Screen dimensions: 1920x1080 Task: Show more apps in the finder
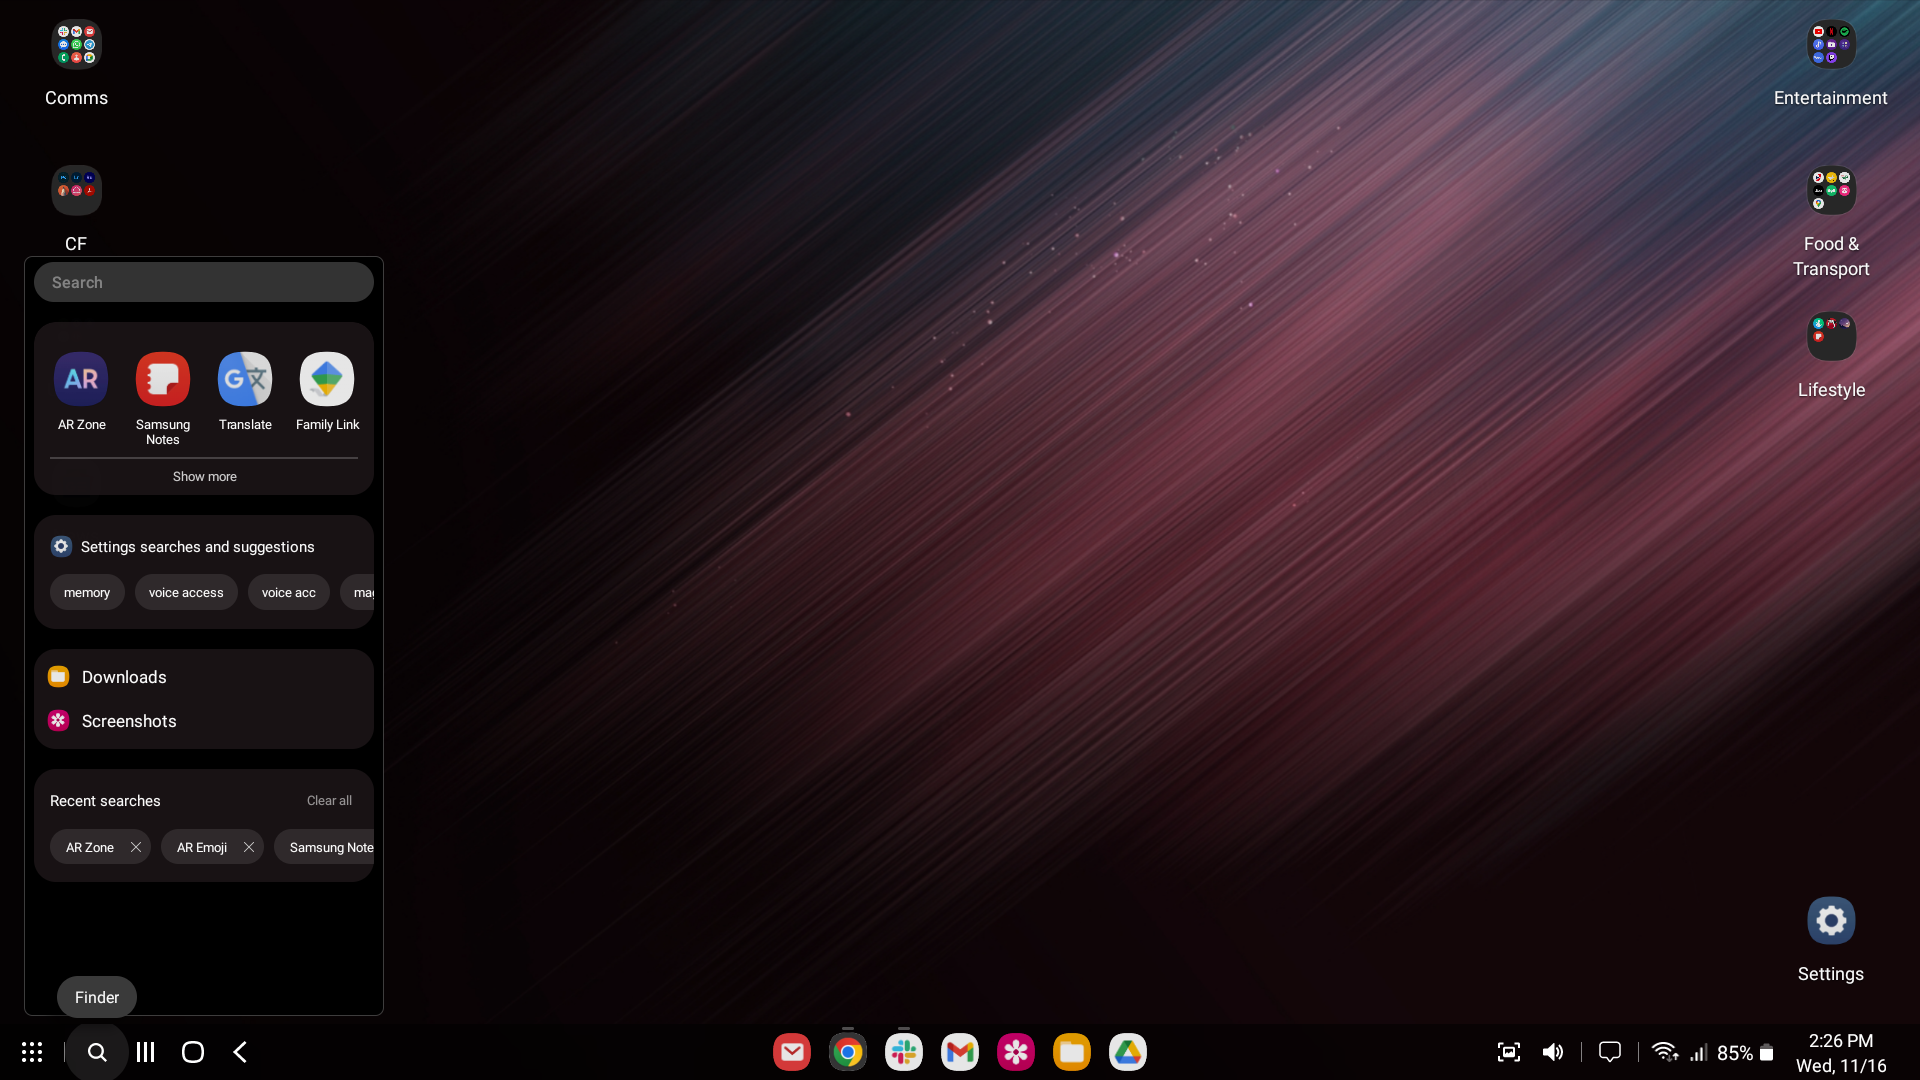pyautogui.click(x=204, y=476)
